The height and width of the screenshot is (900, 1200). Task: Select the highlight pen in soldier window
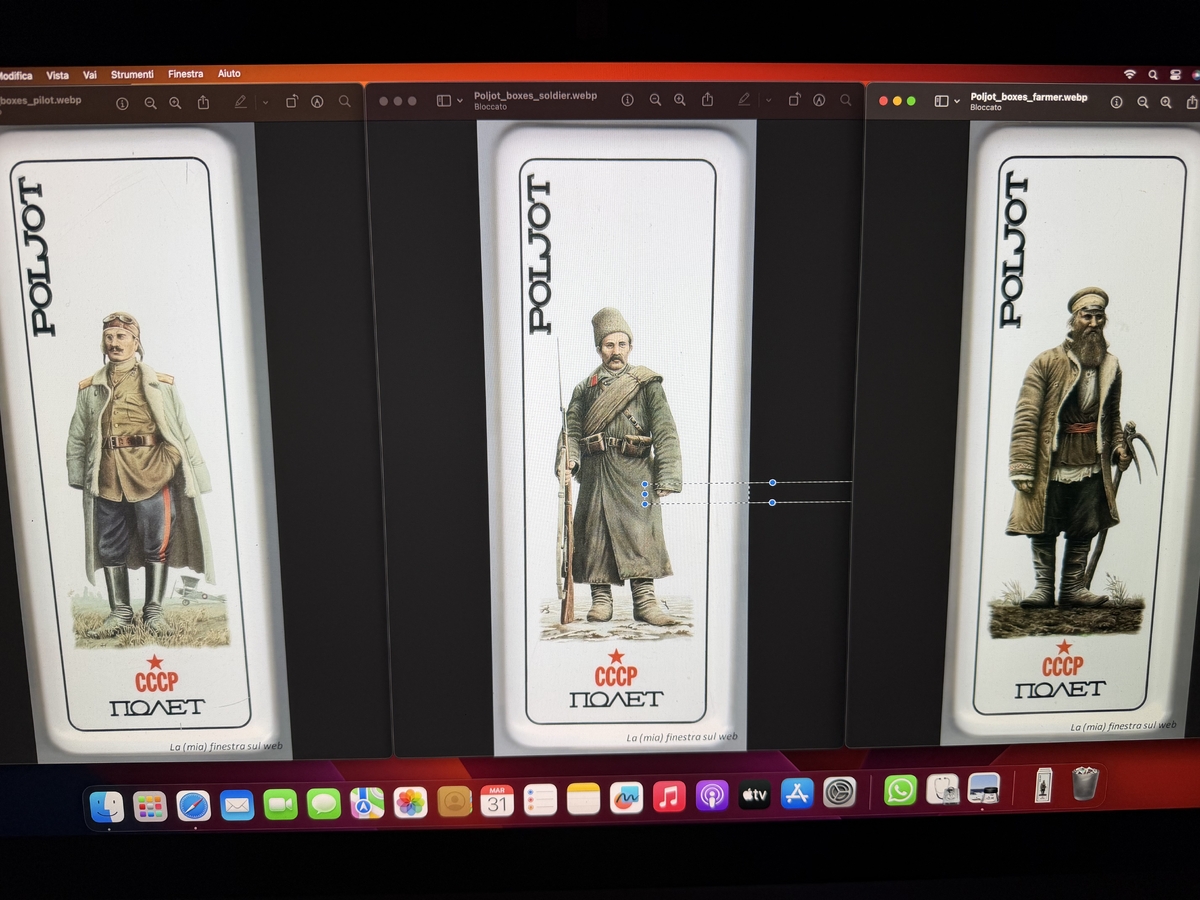pos(744,100)
